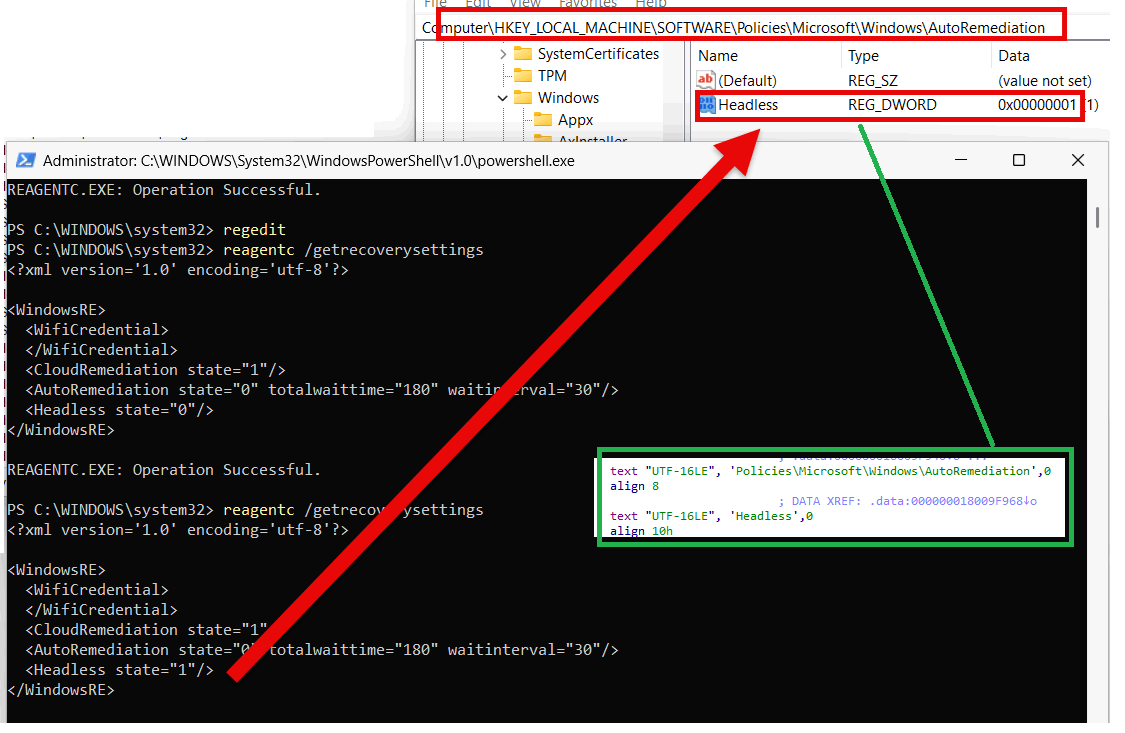1125x733 pixels.
Task: Click the Windows folder icon in tree
Action: pyautogui.click(x=524, y=98)
